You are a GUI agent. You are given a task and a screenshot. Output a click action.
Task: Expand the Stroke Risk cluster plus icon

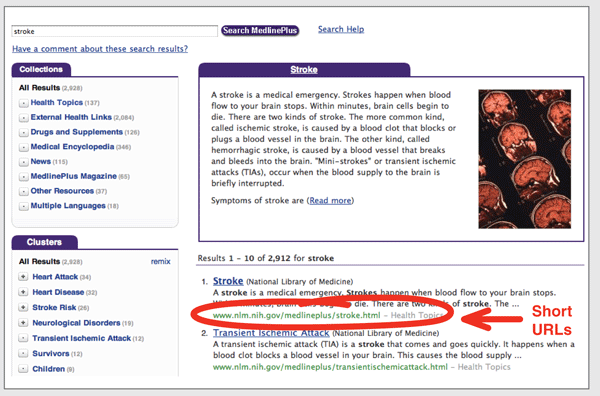[23, 307]
